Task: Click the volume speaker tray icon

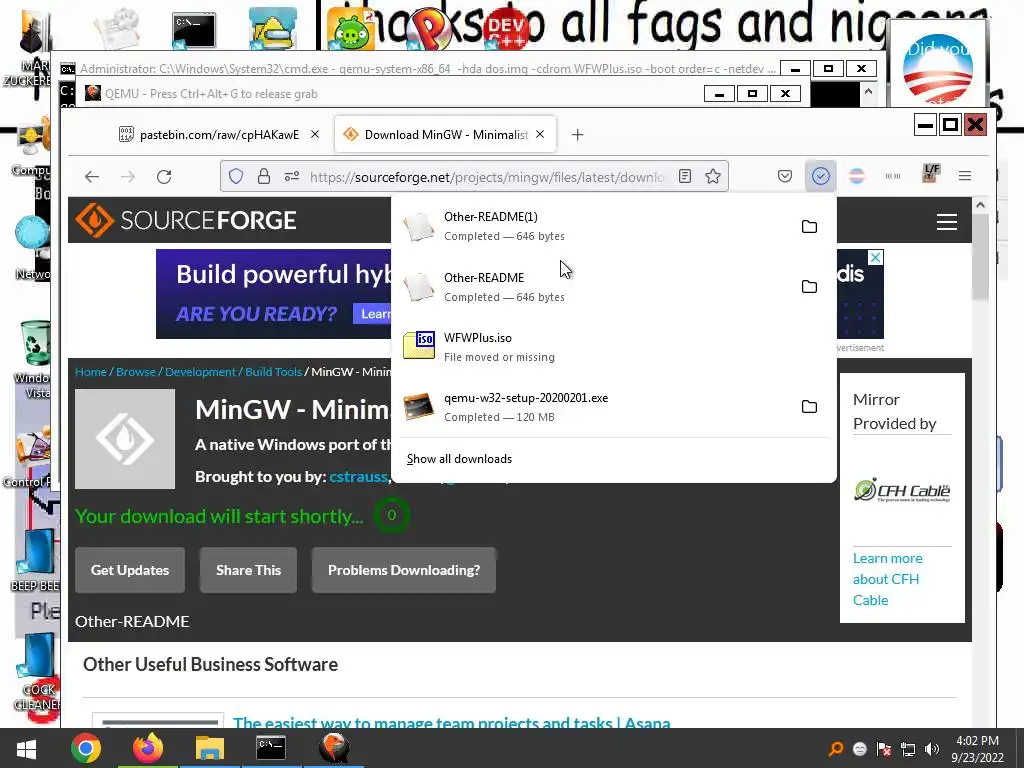Action: coord(932,749)
